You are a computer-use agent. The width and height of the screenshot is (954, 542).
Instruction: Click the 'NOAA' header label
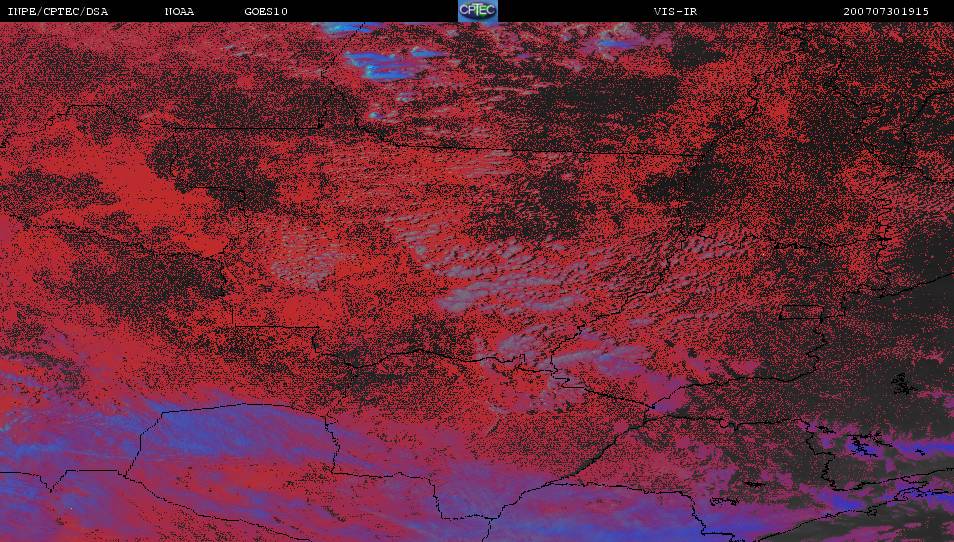pos(179,12)
